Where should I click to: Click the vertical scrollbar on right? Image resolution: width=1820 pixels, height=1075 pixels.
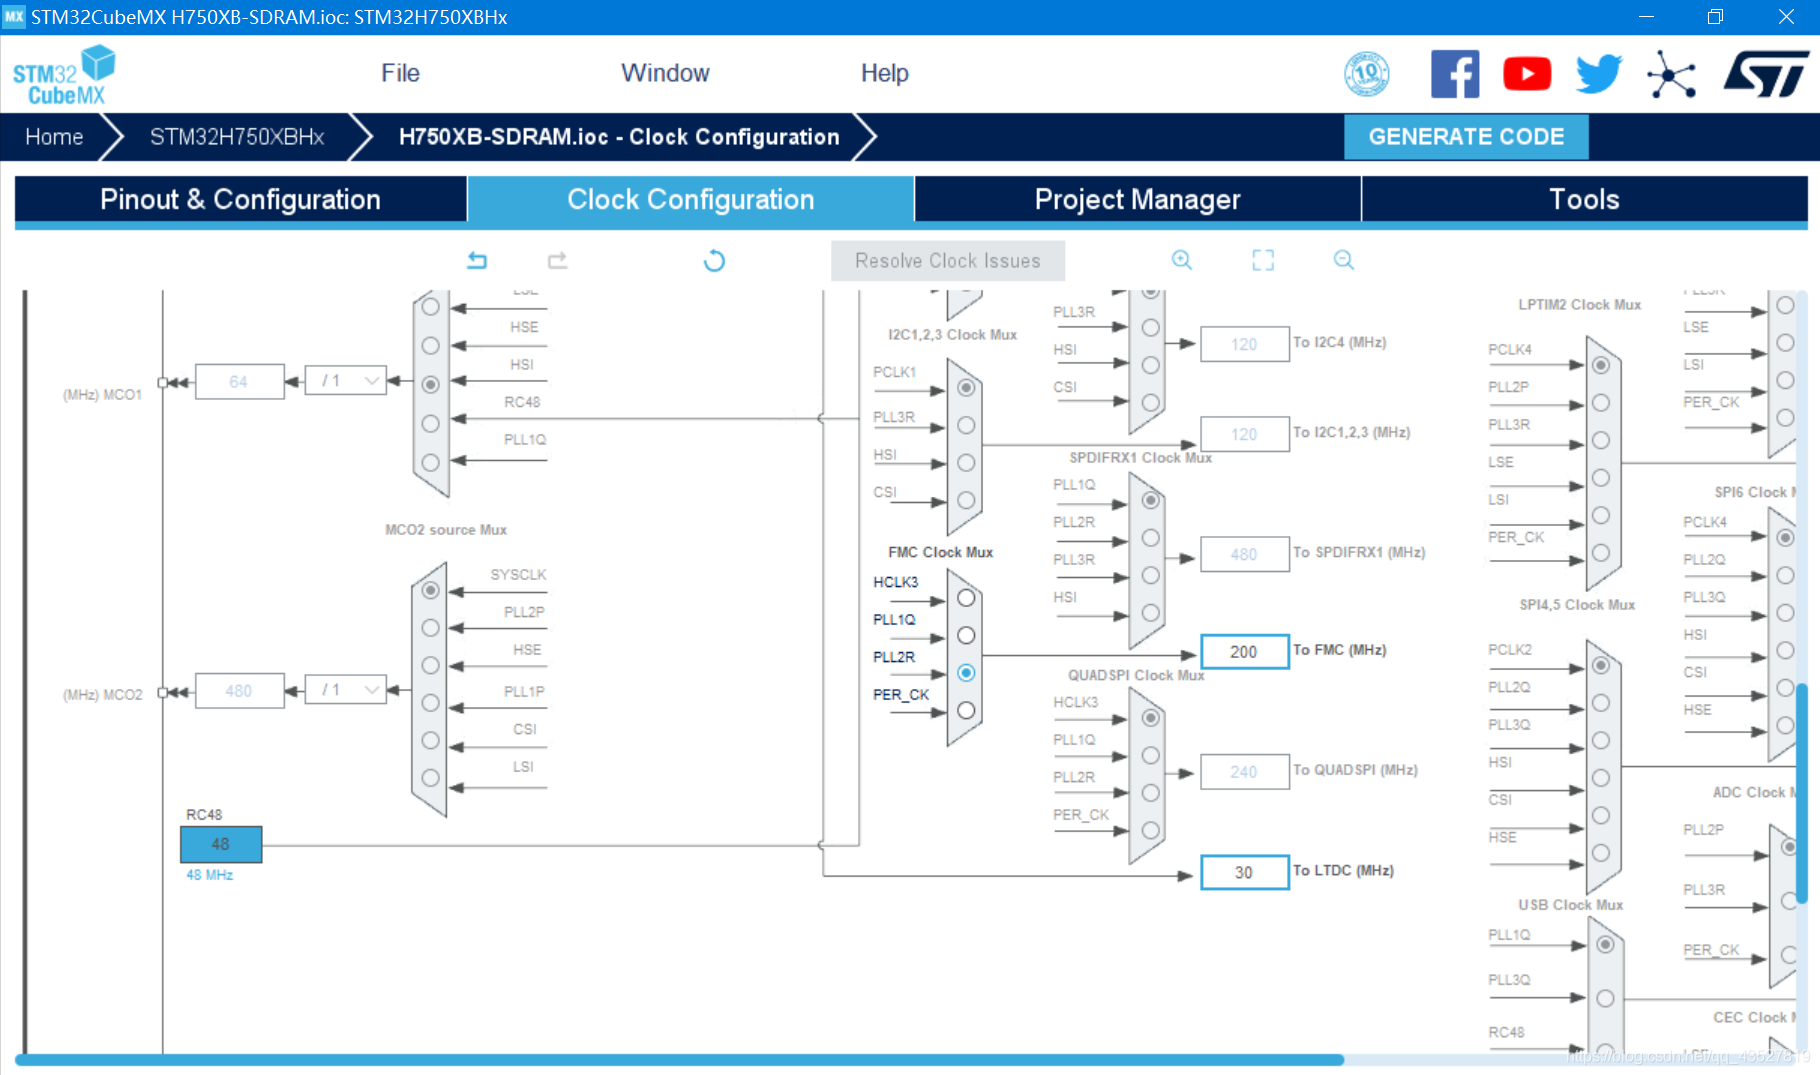(x=1802, y=793)
